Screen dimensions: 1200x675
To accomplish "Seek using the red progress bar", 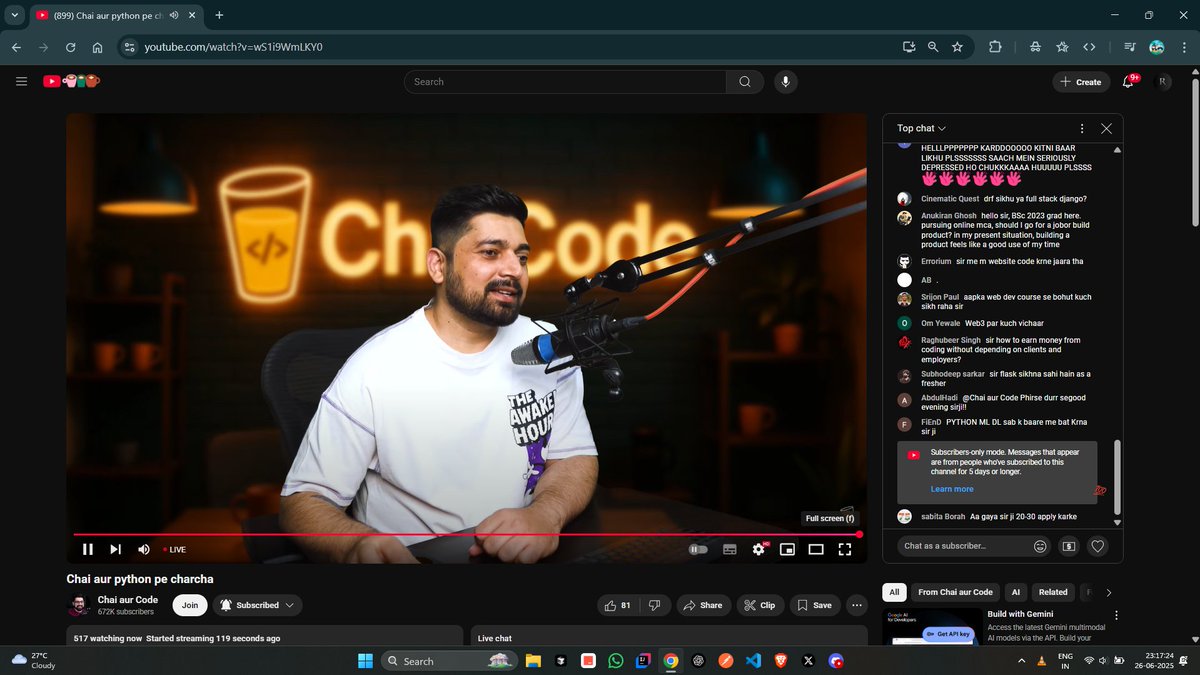I will [x=460, y=533].
